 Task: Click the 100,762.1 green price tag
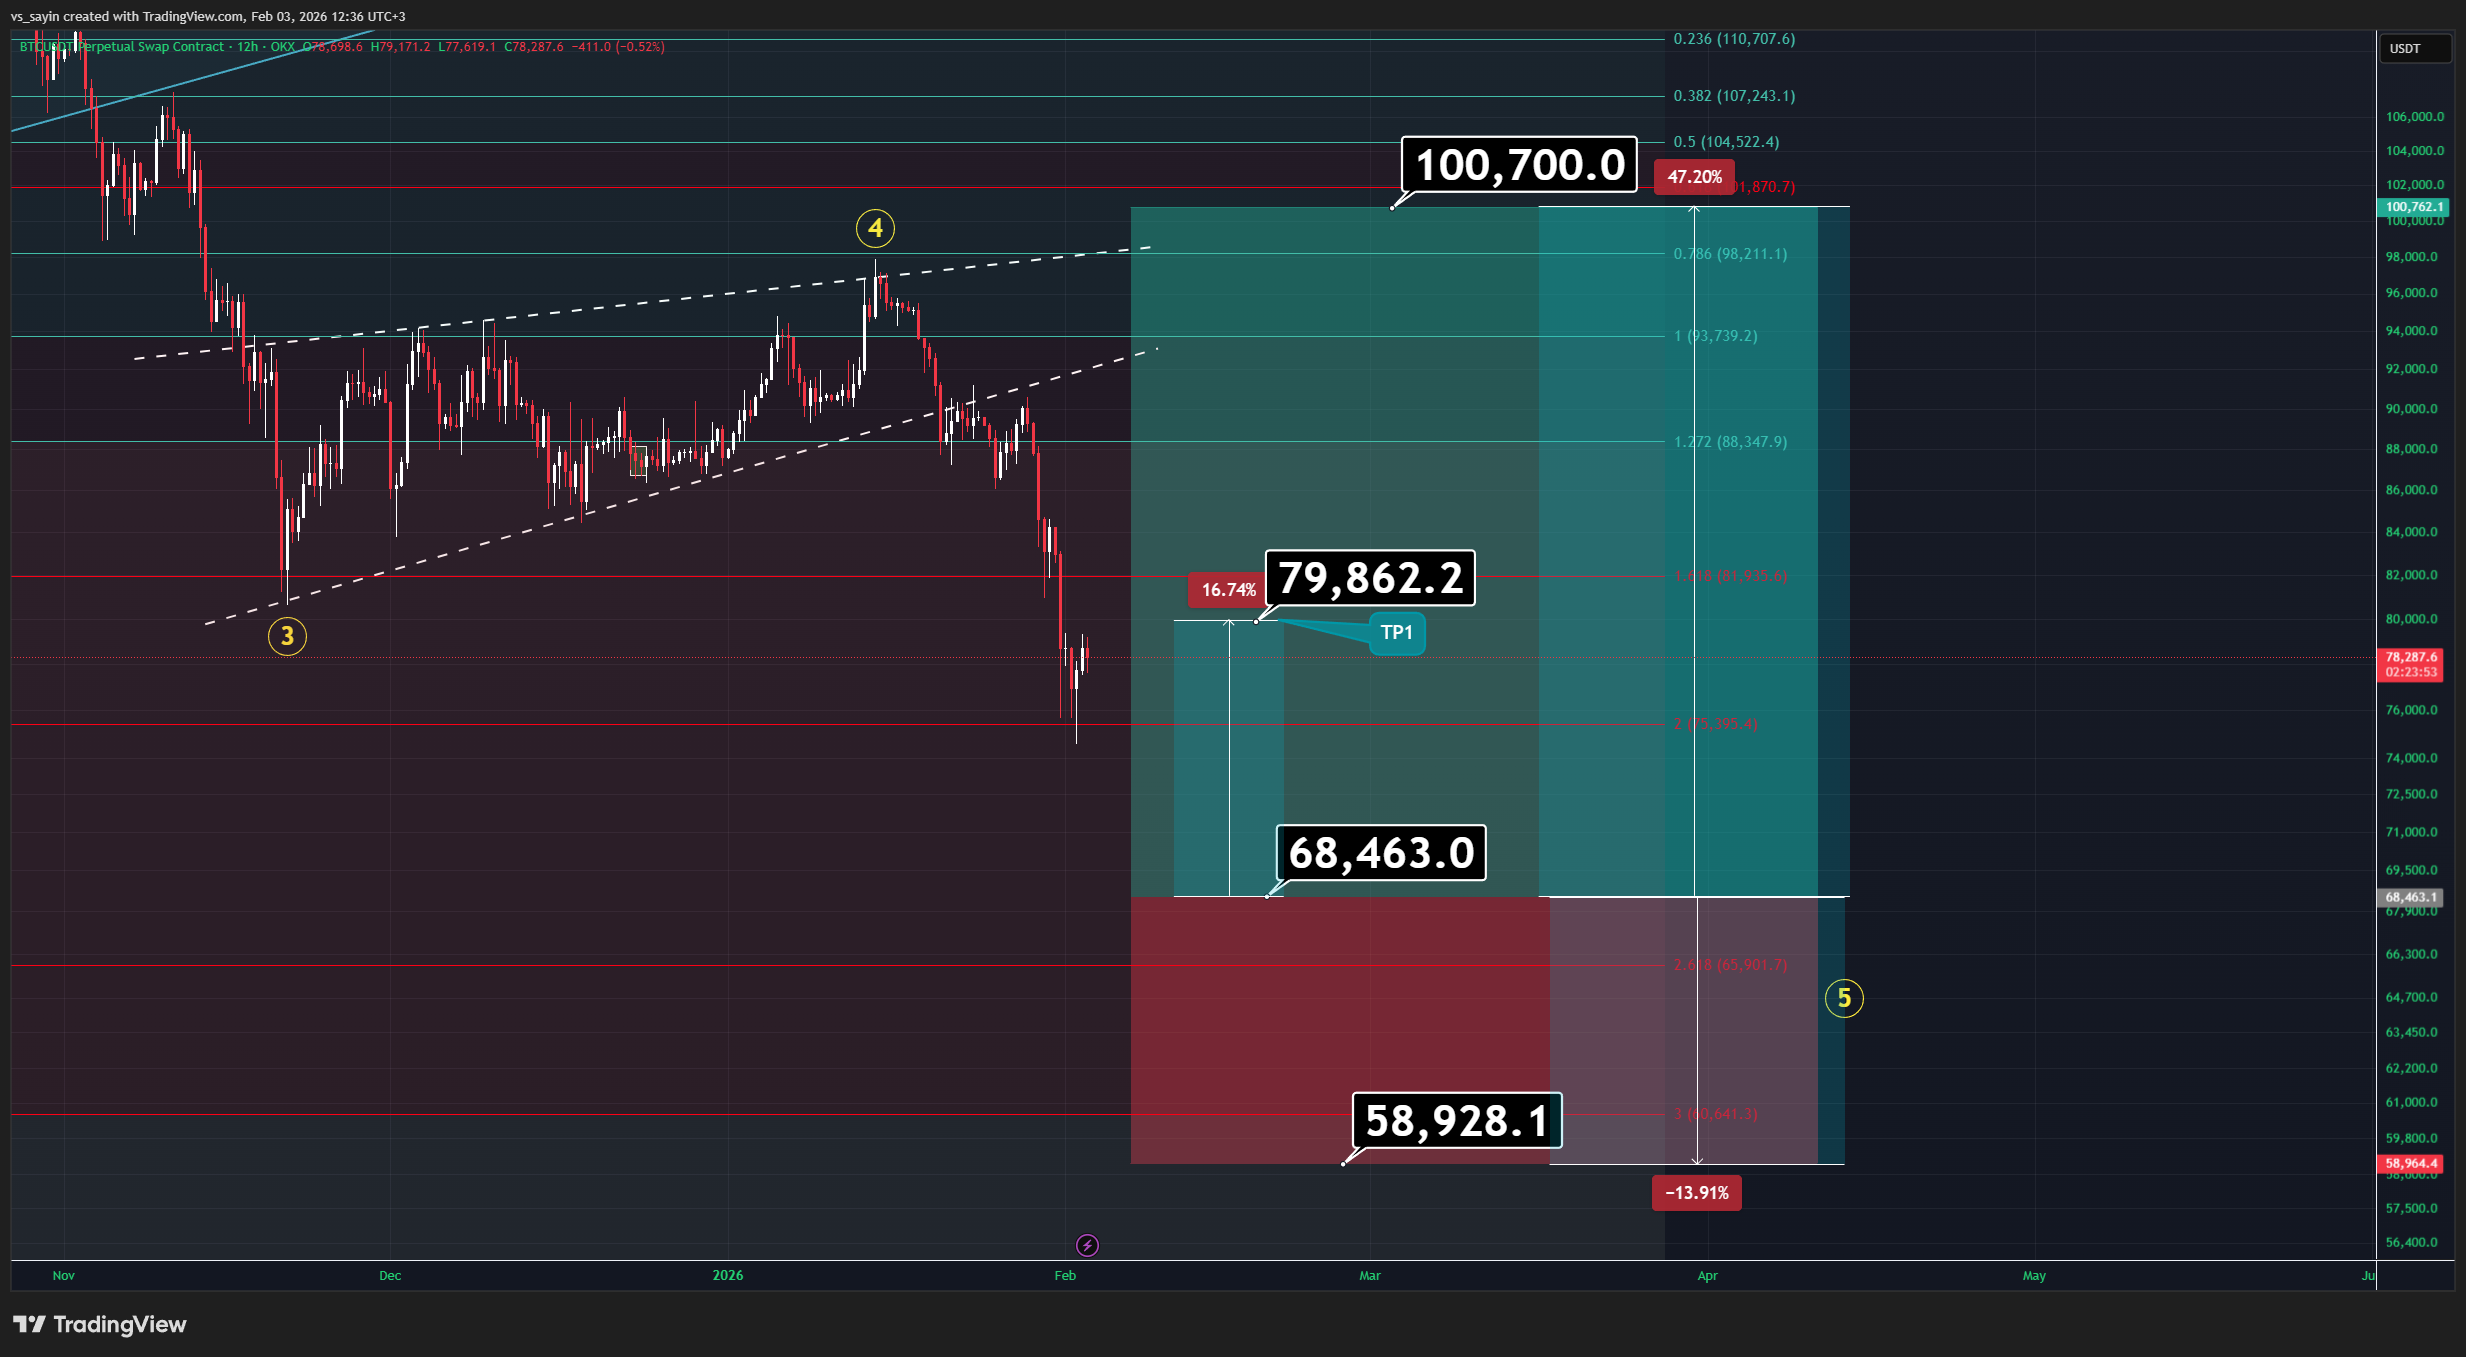pyautogui.click(x=2411, y=207)
